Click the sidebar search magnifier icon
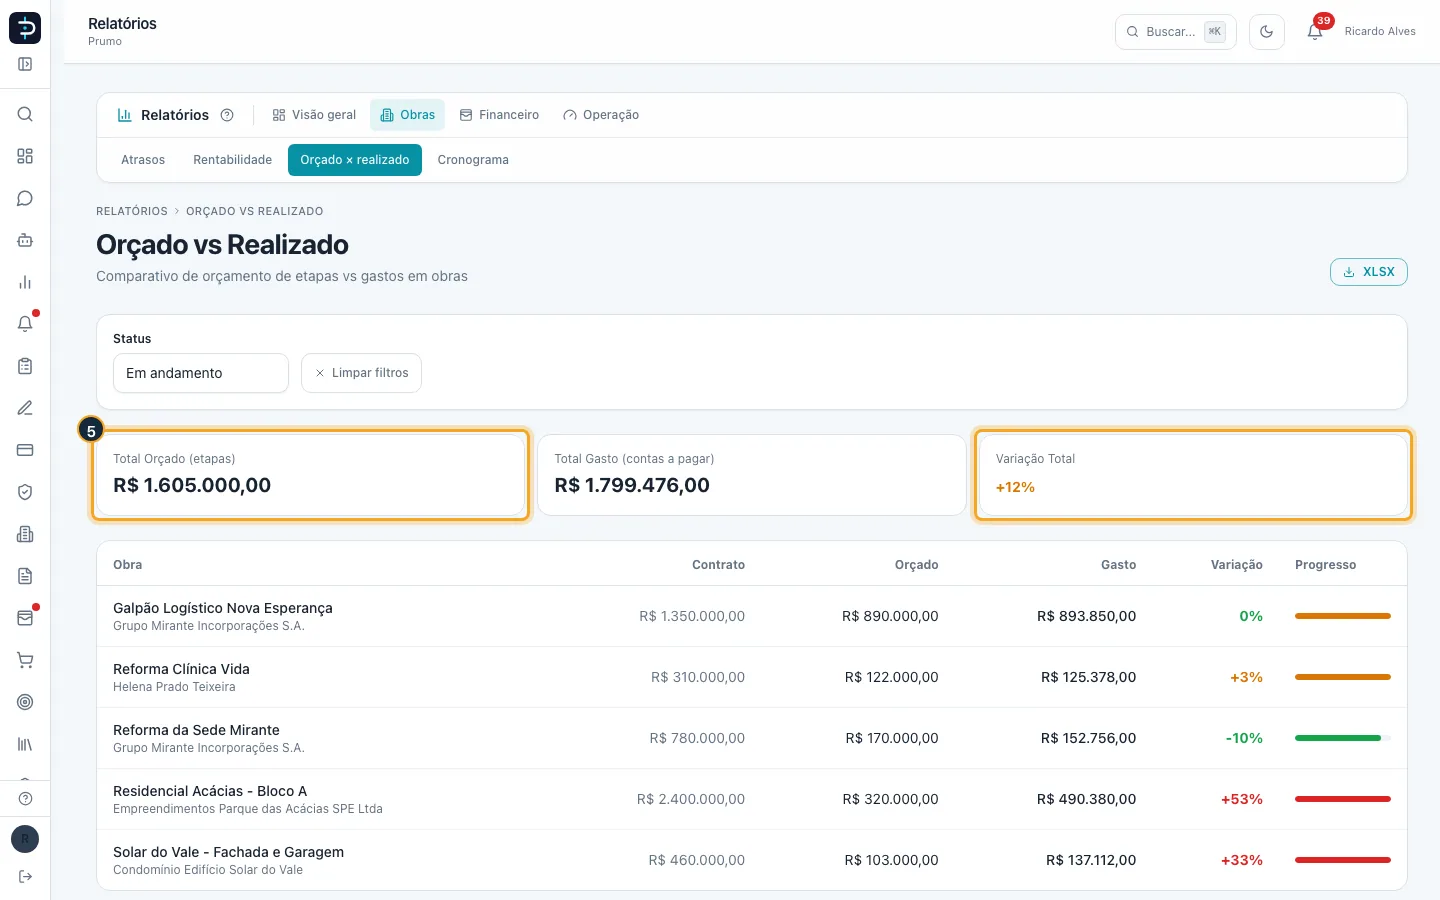This screenshot has height=900, width=1440. [x=25, y=114]
